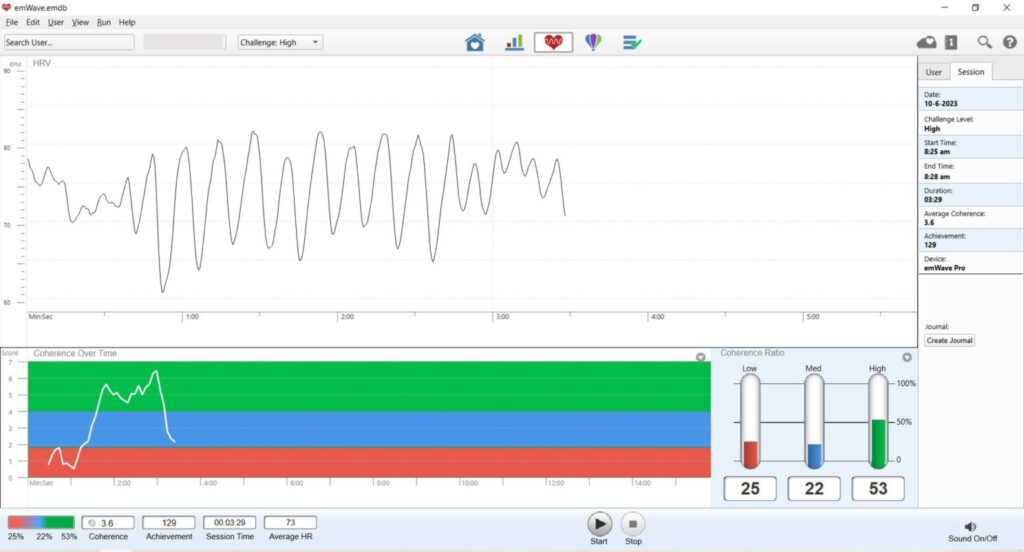Switch to the User tab
This screenshot has height=552, width=1024.
(x=934, y=72)
